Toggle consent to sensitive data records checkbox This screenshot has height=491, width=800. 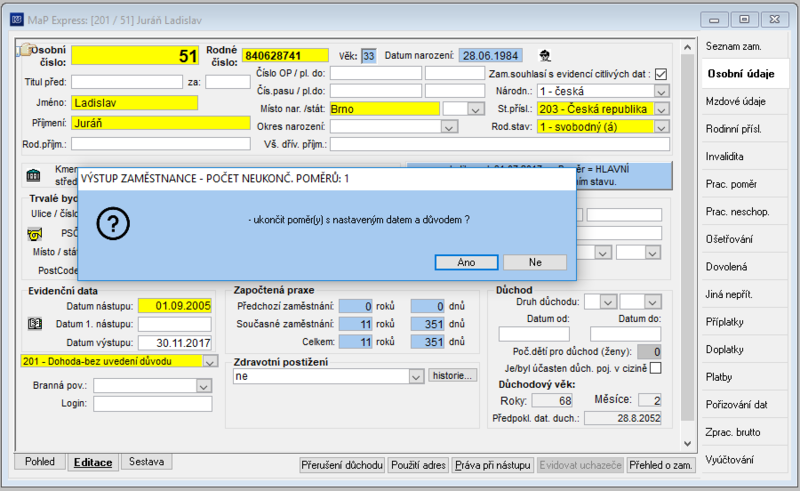[661, 74]
